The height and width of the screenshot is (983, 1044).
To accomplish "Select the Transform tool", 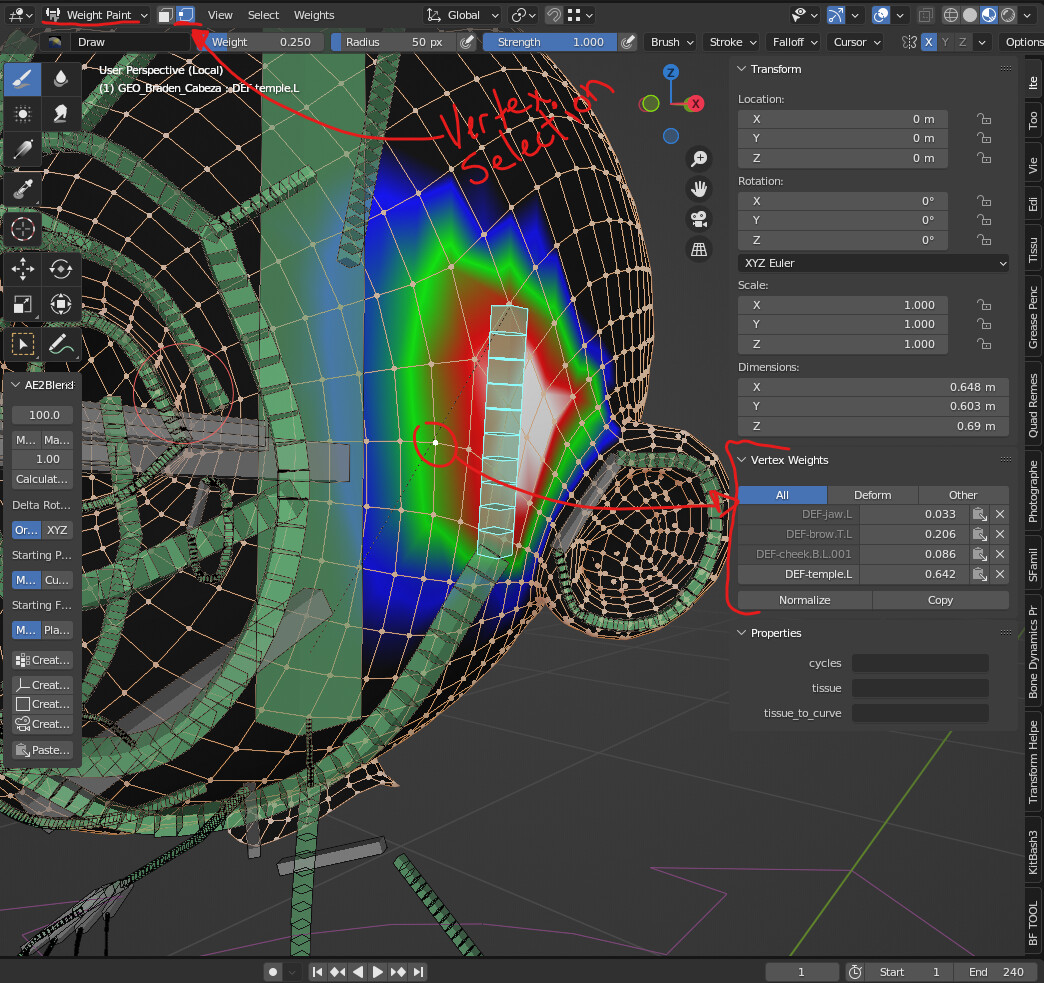I will click(61, 304).
